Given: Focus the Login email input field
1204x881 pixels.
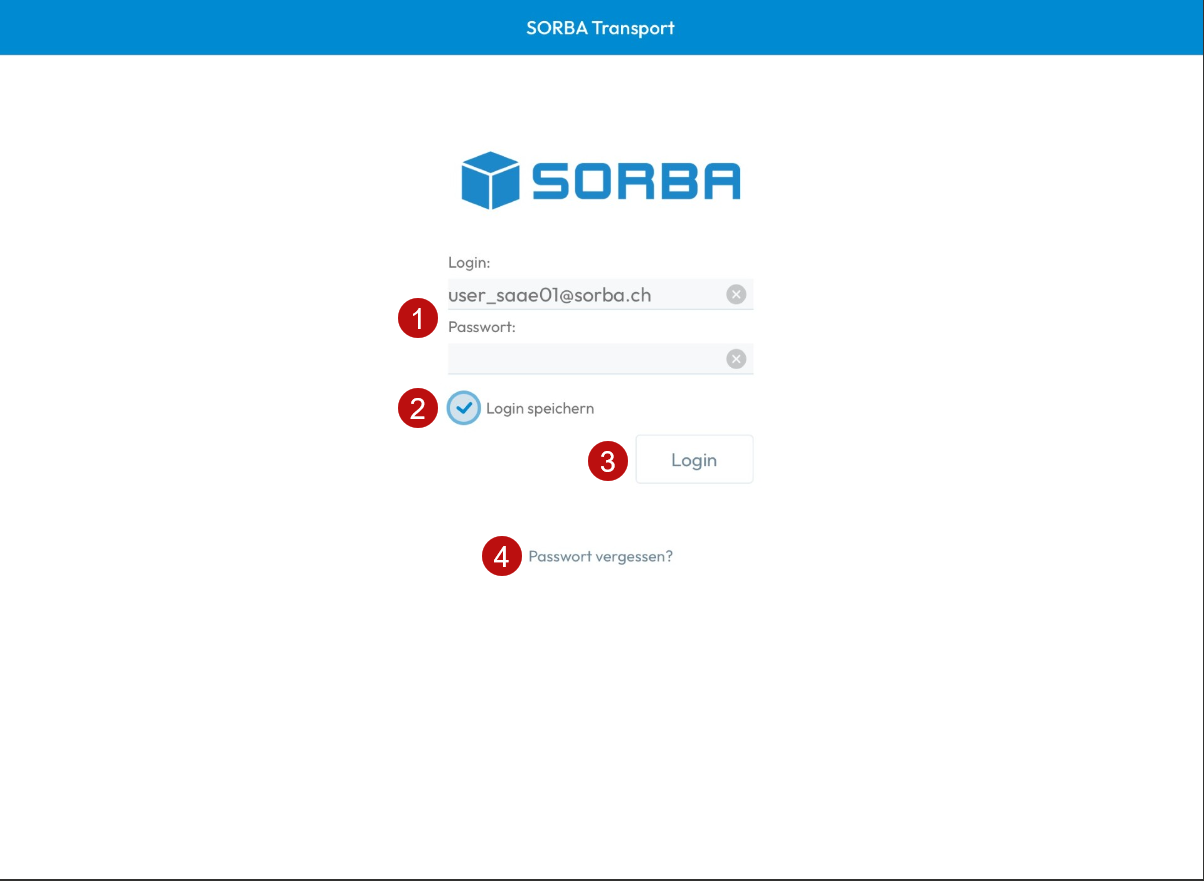Looking at the screenshot, I should [600, 294].
